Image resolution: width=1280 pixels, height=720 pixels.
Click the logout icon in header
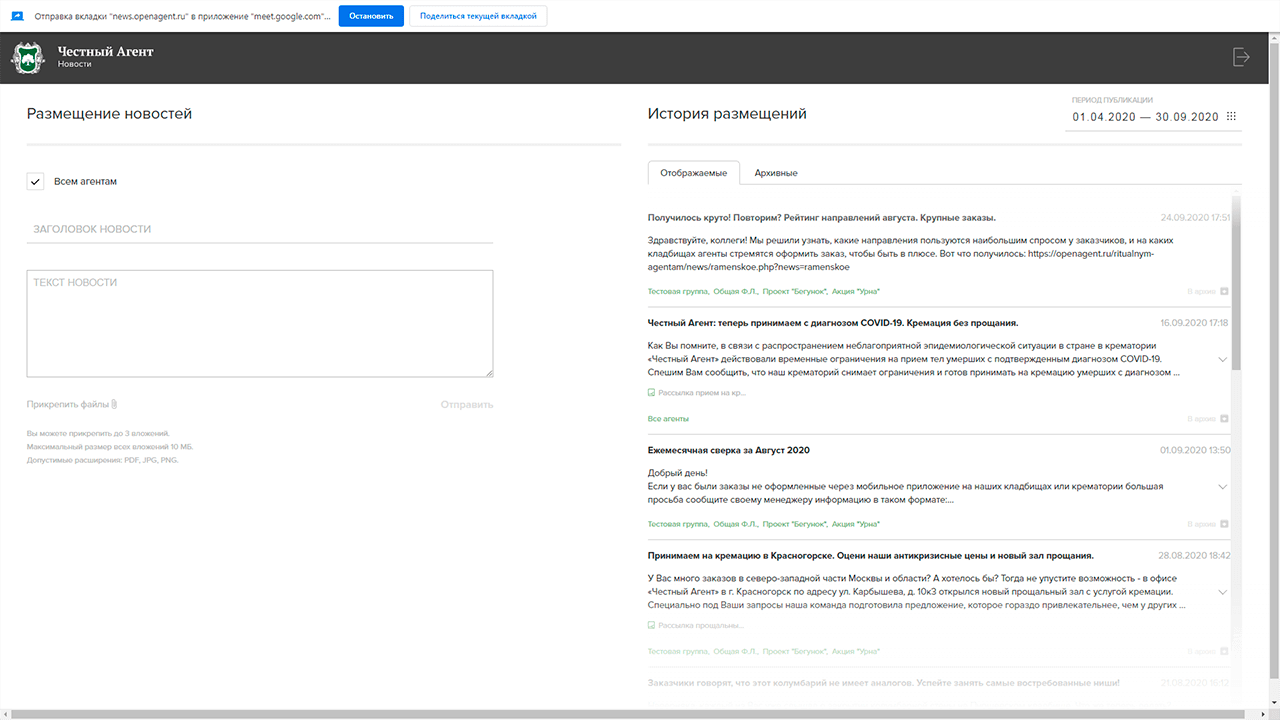(x=1241, y=57)
